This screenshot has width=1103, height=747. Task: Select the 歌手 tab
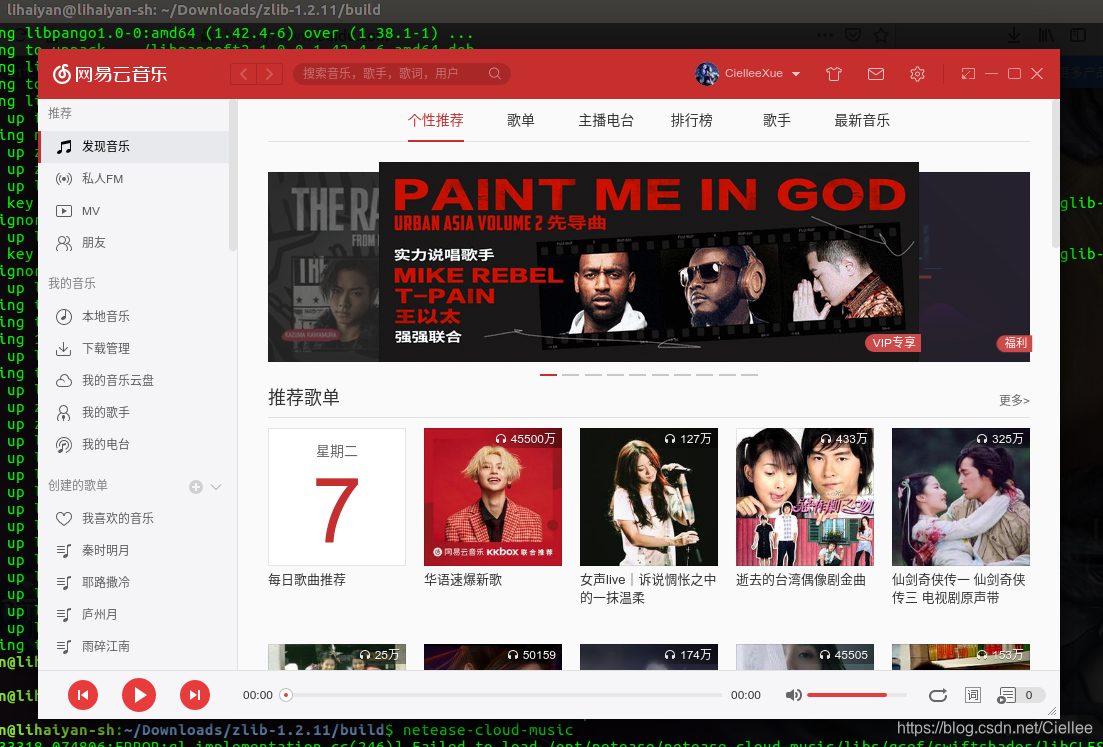pos(777,121)
